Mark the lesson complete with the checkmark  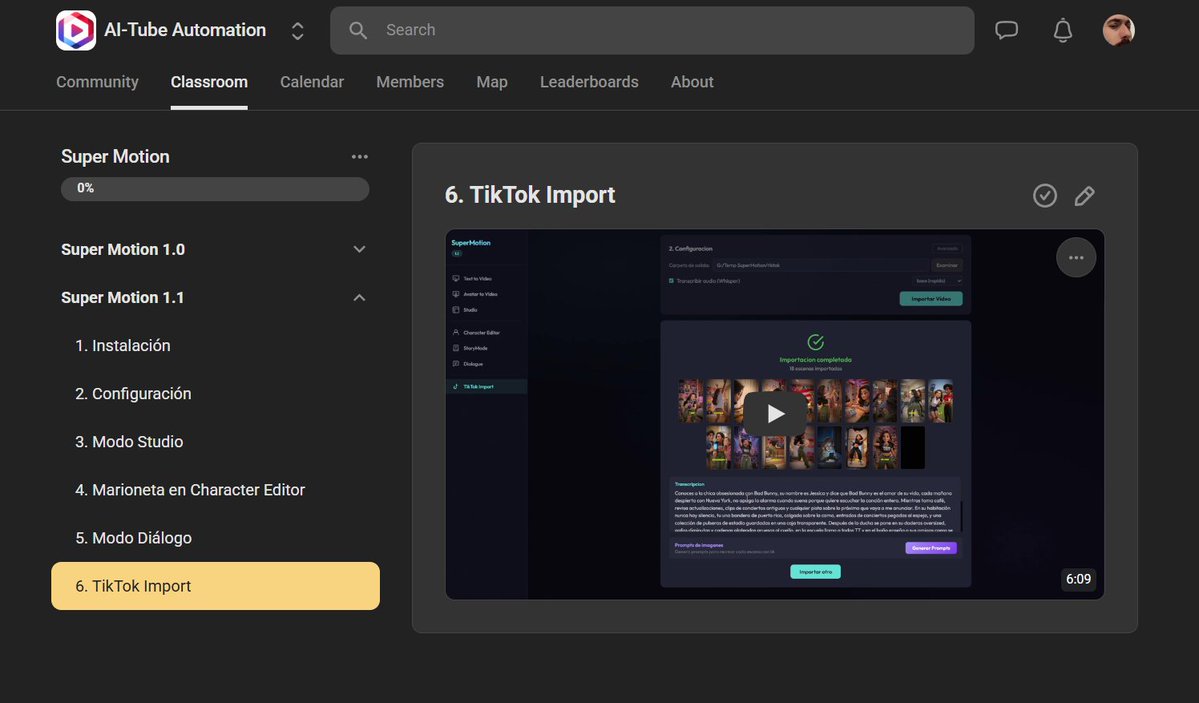[1045, 196]
